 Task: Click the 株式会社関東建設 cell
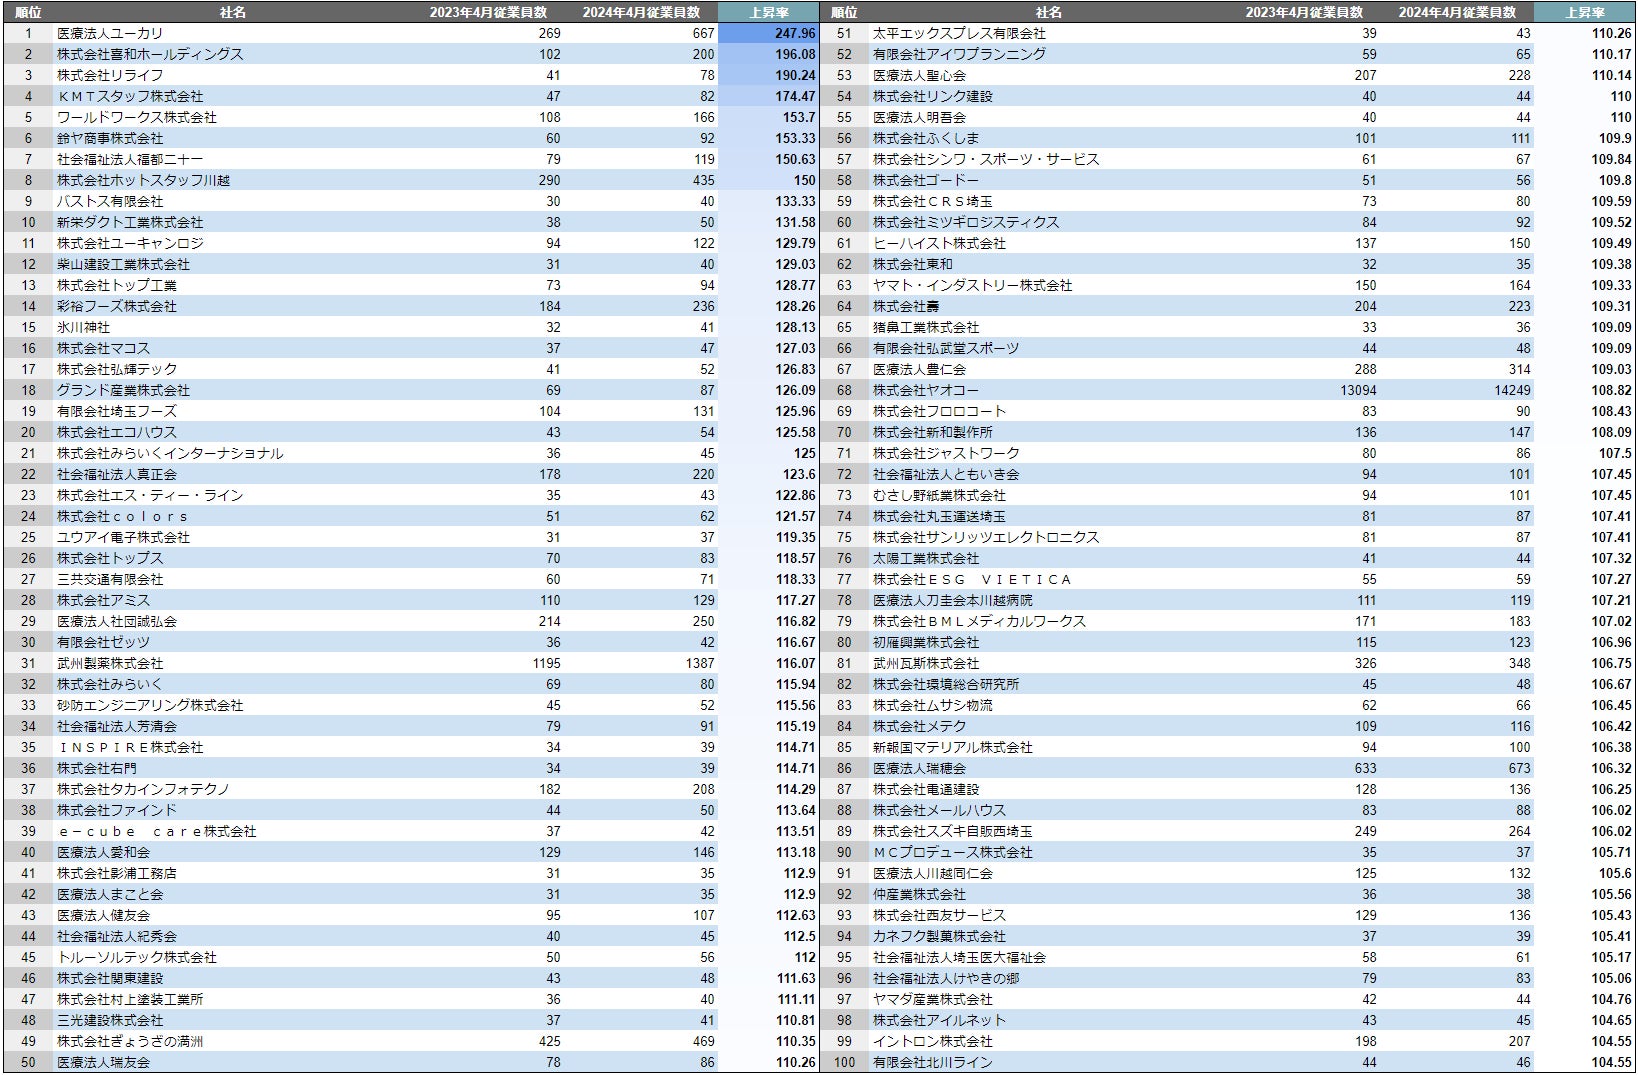pyautogui.click(x=110, y=978)
